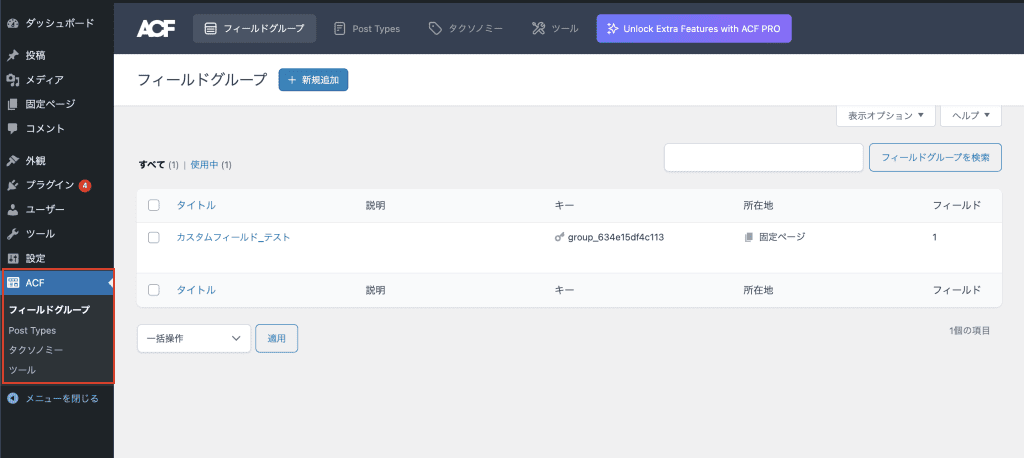Open プラグイン in the sidebar

point(50,186)
